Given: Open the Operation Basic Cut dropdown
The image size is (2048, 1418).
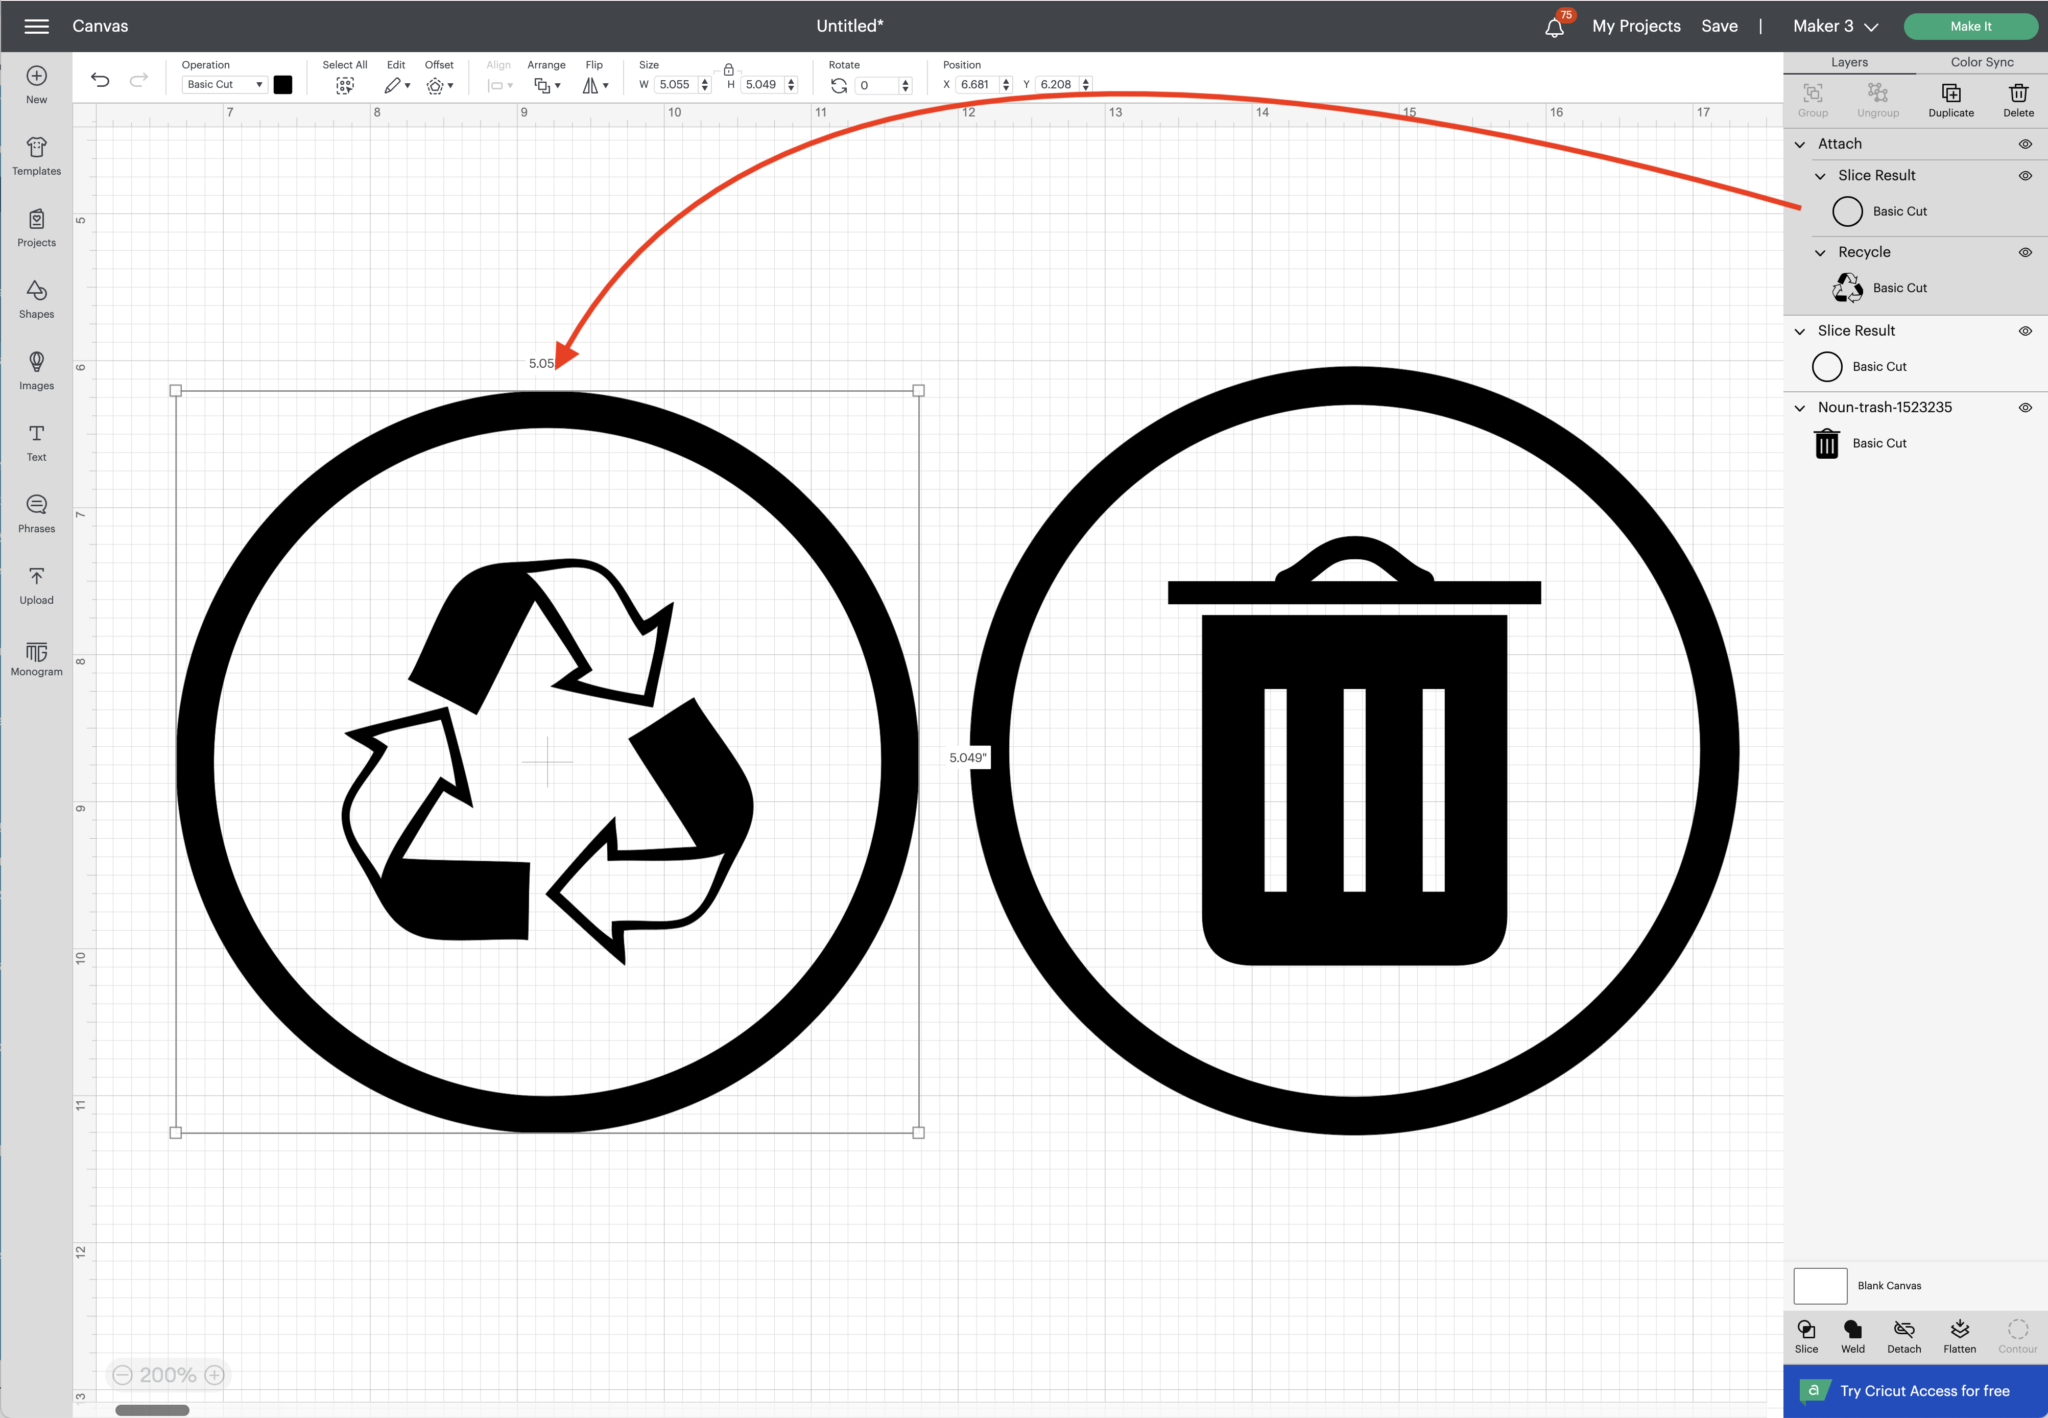Looking at the screenshot, I should coord(224,85).
